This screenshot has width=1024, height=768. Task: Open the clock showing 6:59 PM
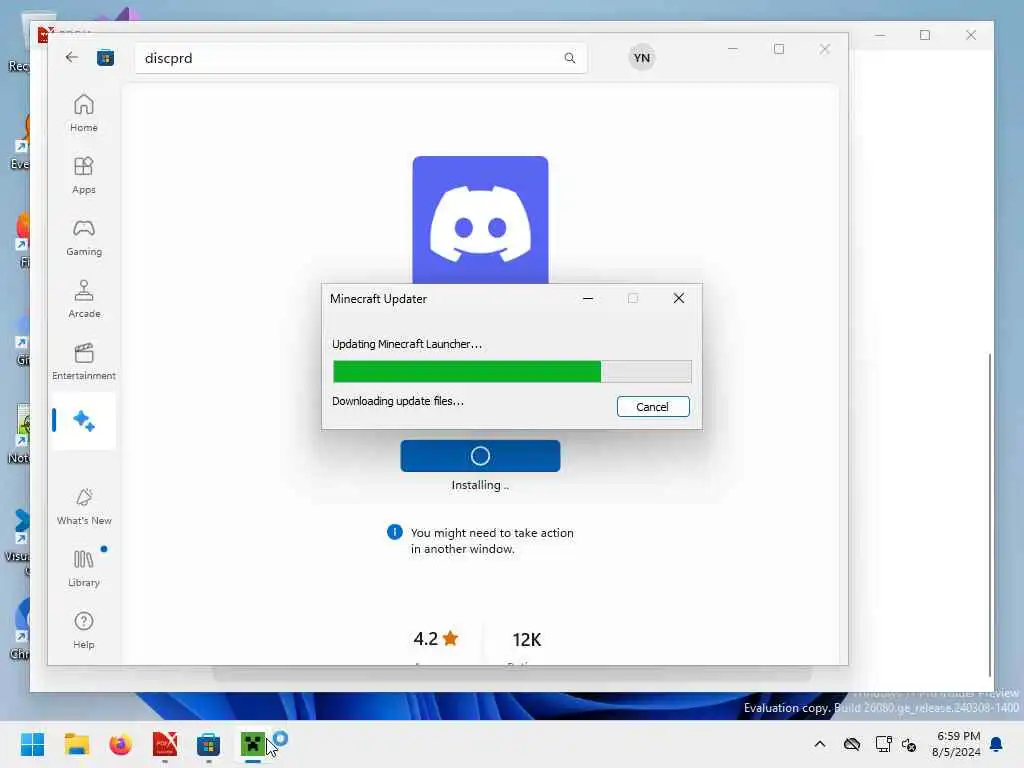coord(956,744)
